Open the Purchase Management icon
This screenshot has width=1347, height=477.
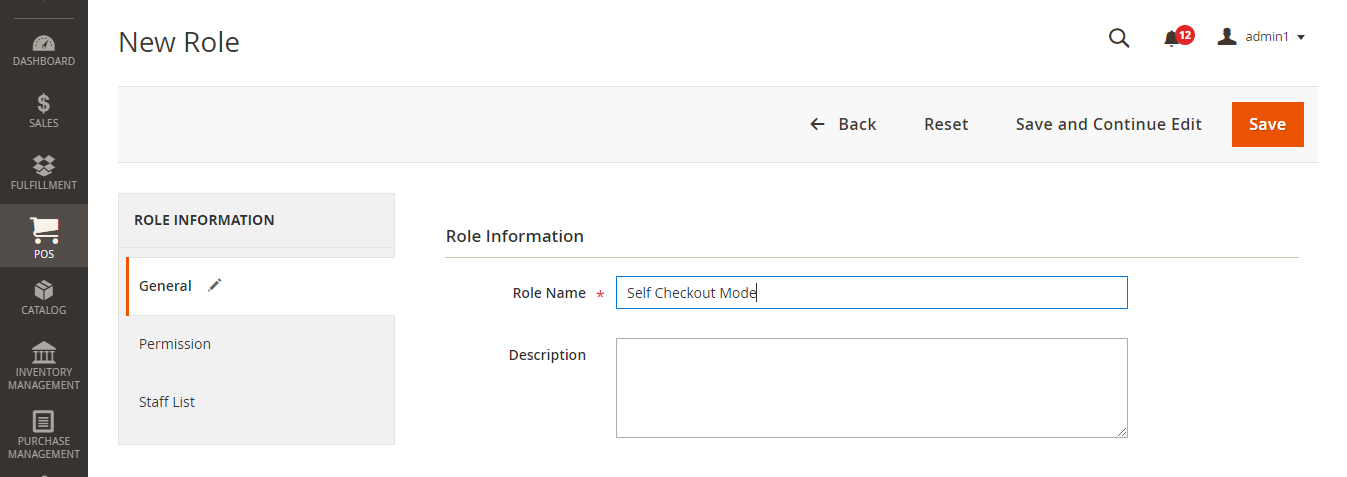point(43,422)
